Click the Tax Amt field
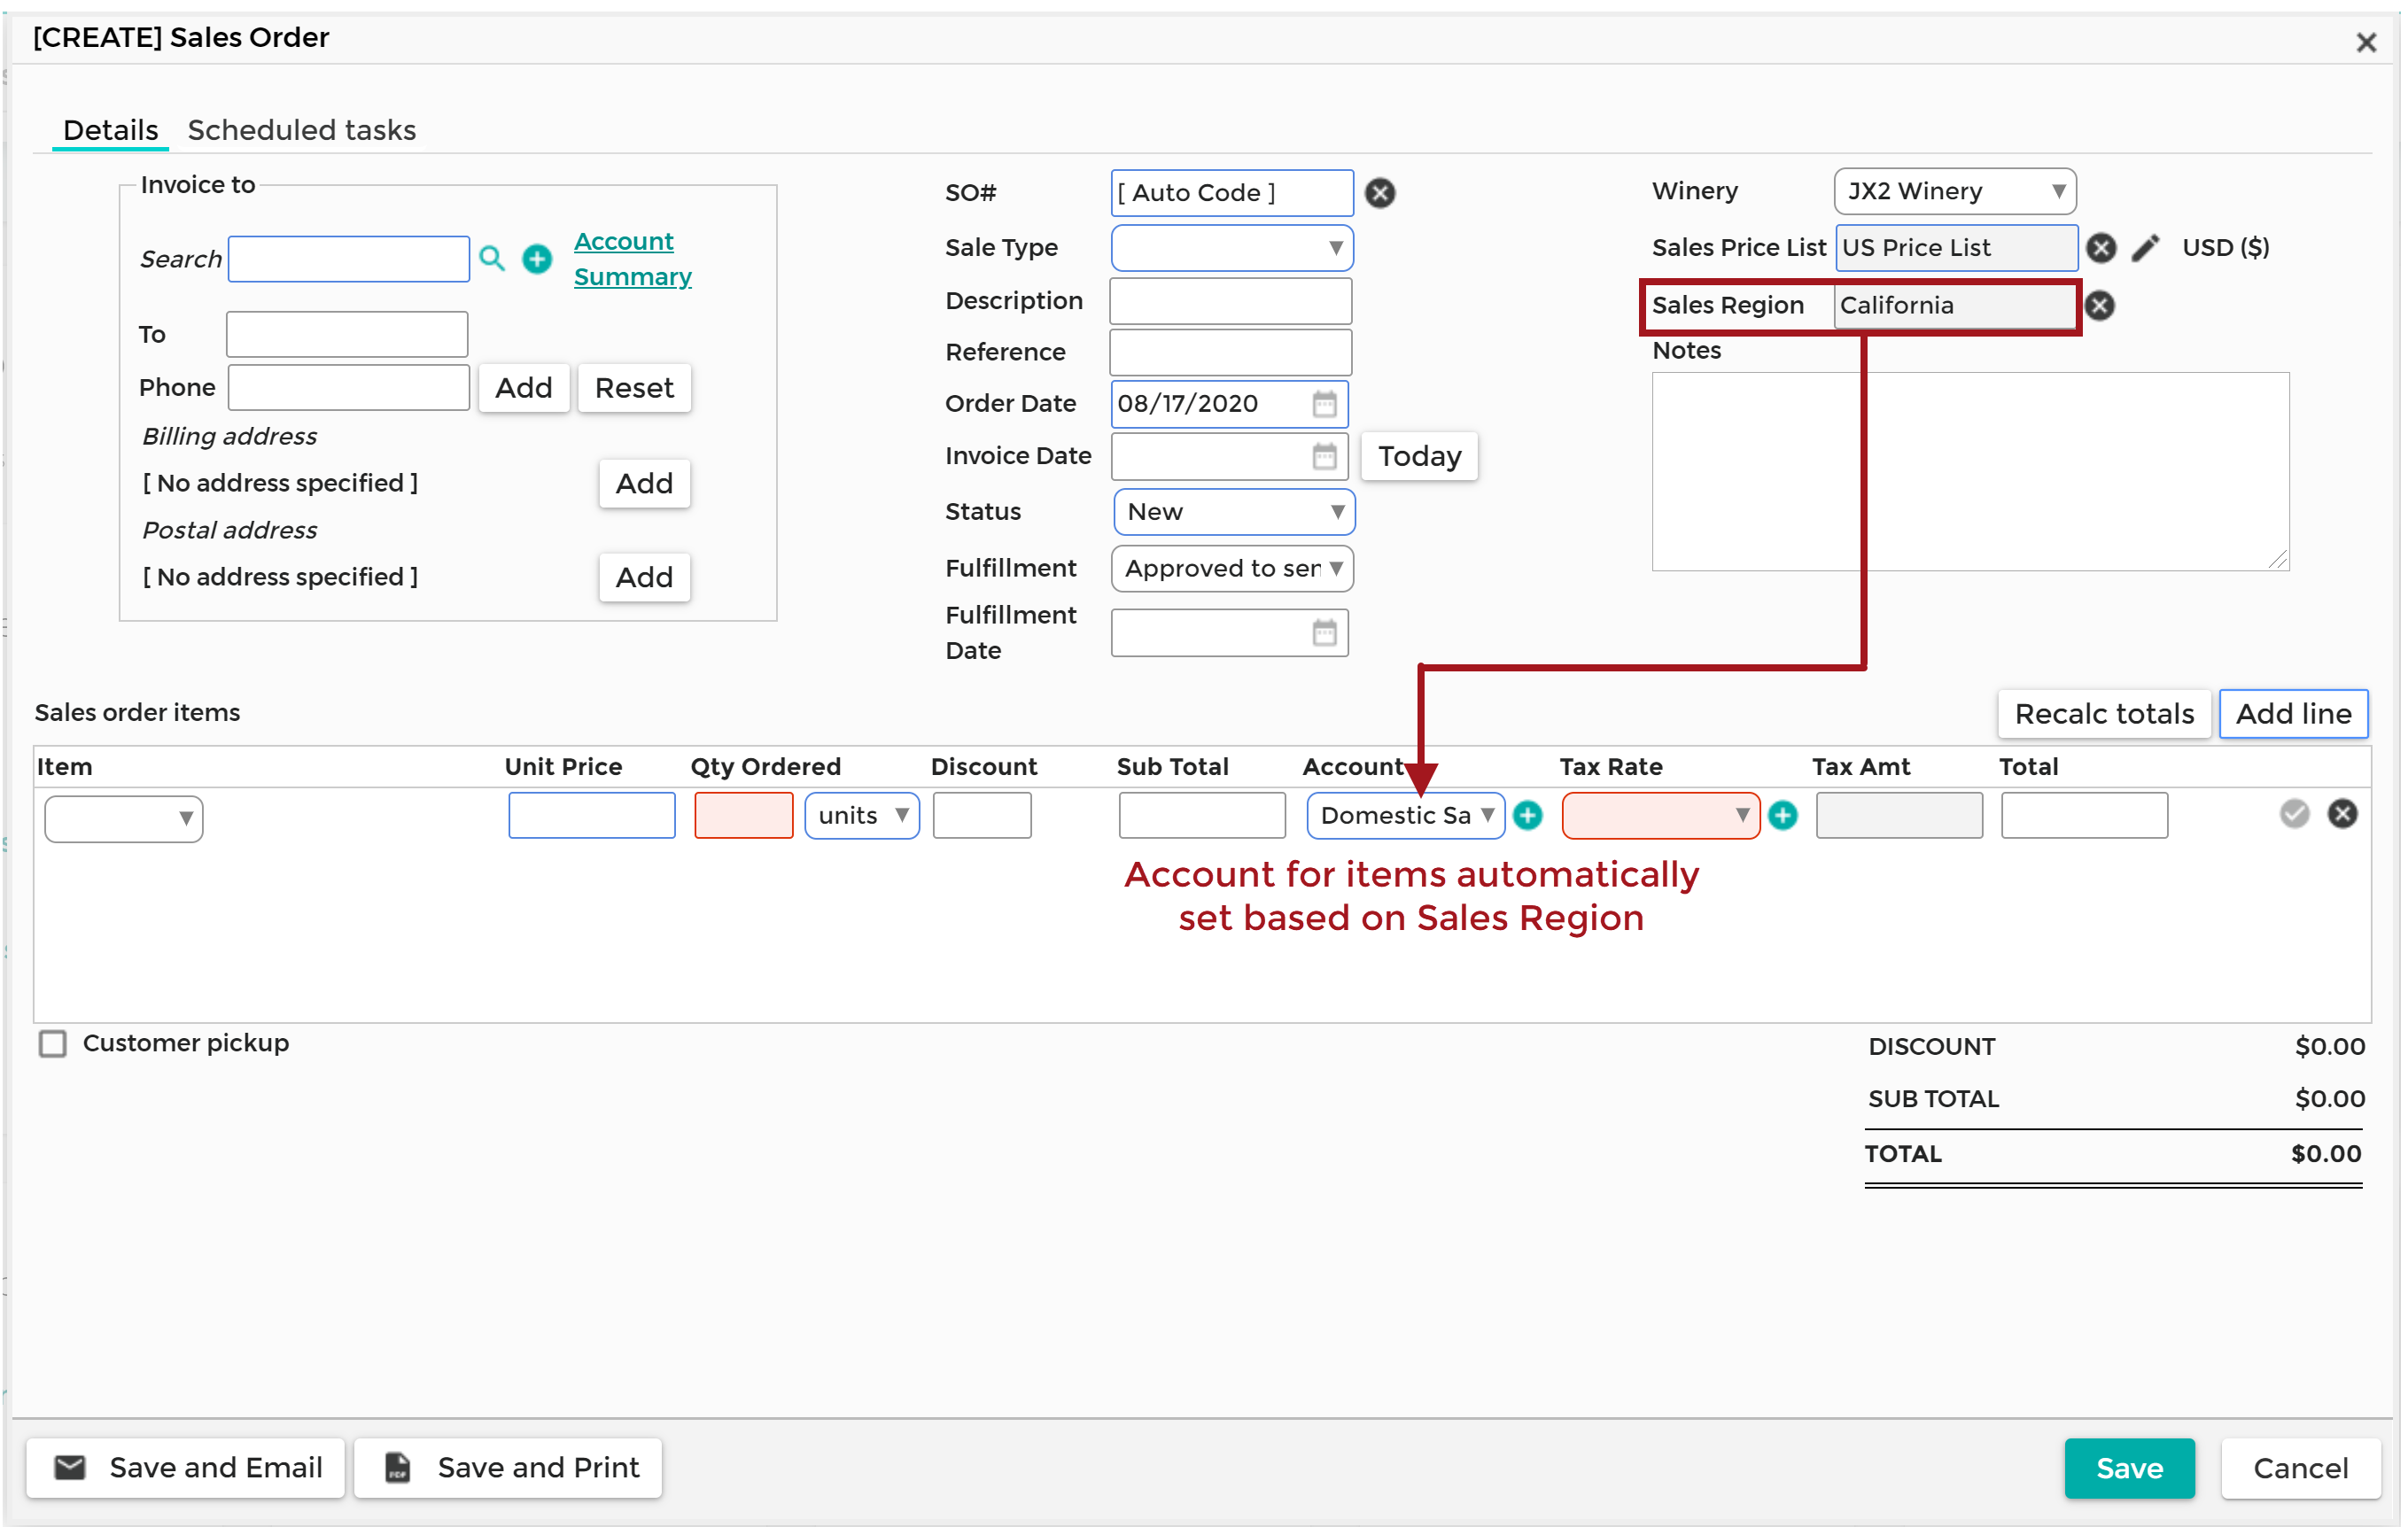Screen dimensions: 2408x1527 point(1898,816)
